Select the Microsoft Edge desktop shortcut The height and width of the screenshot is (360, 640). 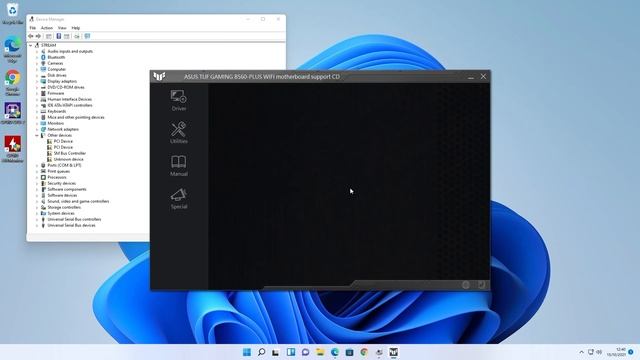(13, 49)
